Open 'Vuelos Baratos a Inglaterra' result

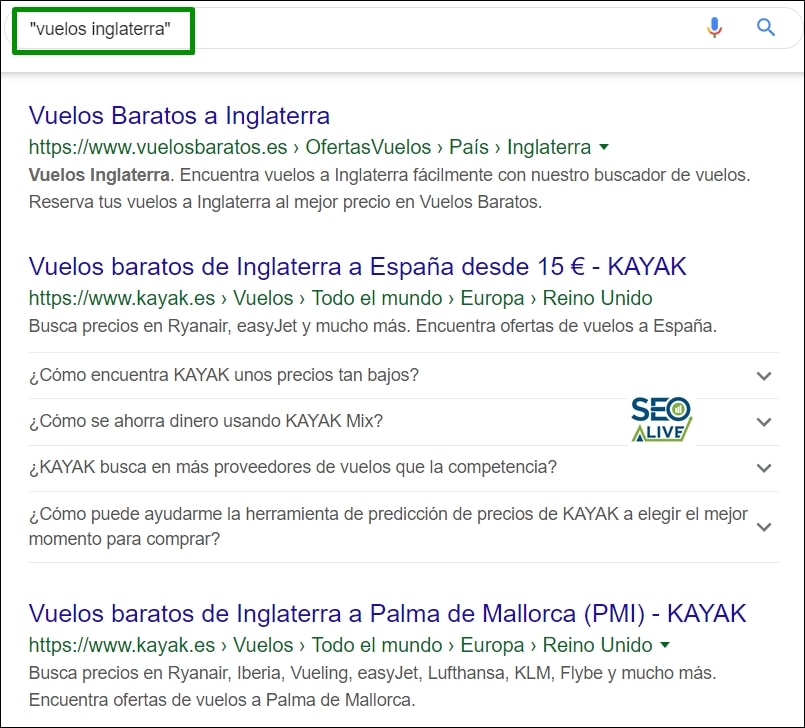[180, 116]
